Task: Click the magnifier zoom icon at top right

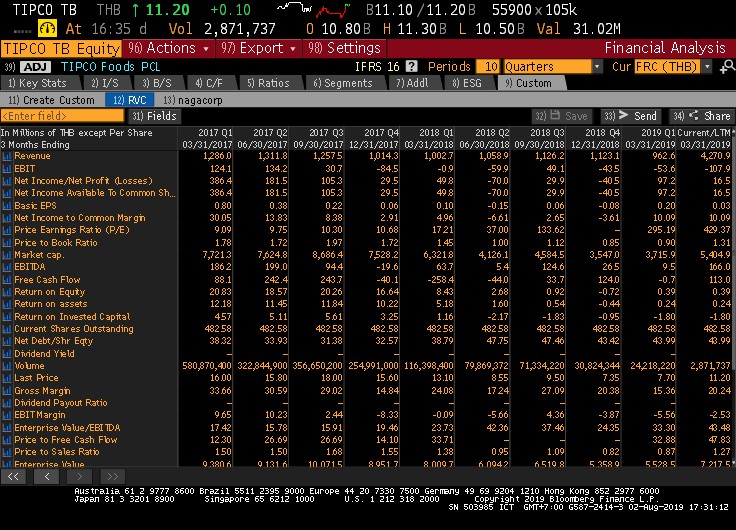Action: pyautogui.click(x=727, y=67)
